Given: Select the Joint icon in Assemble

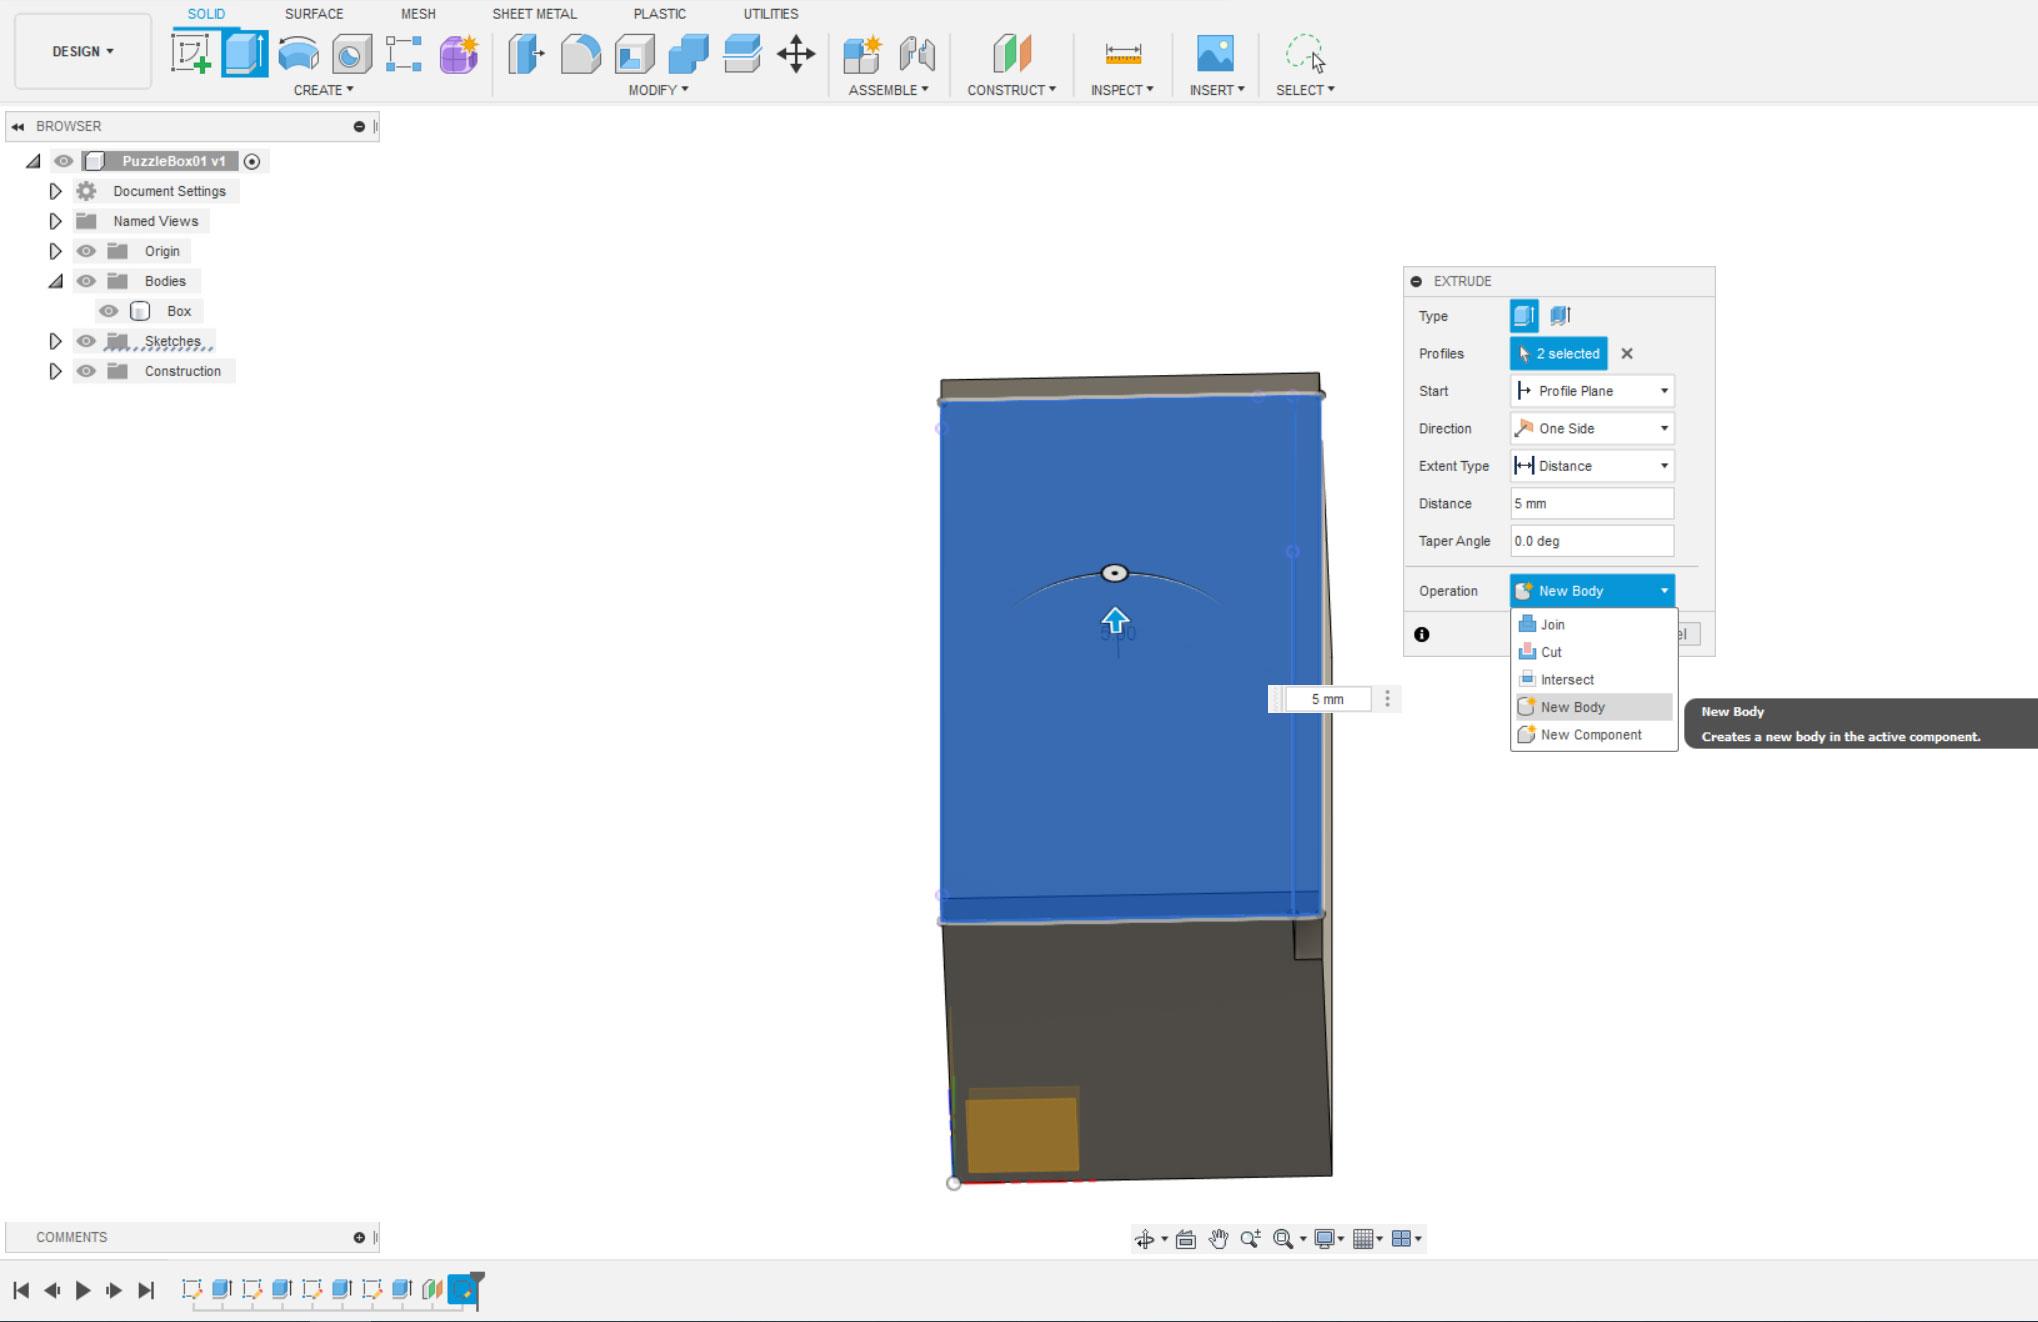Looking at the screenshot, I should [x=917, y=53].
